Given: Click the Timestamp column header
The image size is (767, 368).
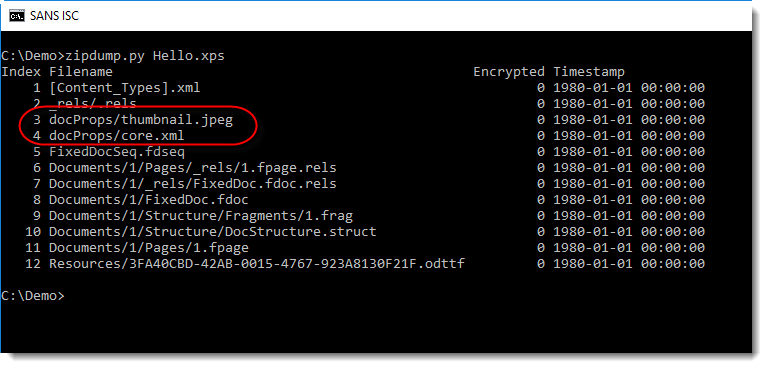Looking at the screenshot, I should click(x=589, y=72).
